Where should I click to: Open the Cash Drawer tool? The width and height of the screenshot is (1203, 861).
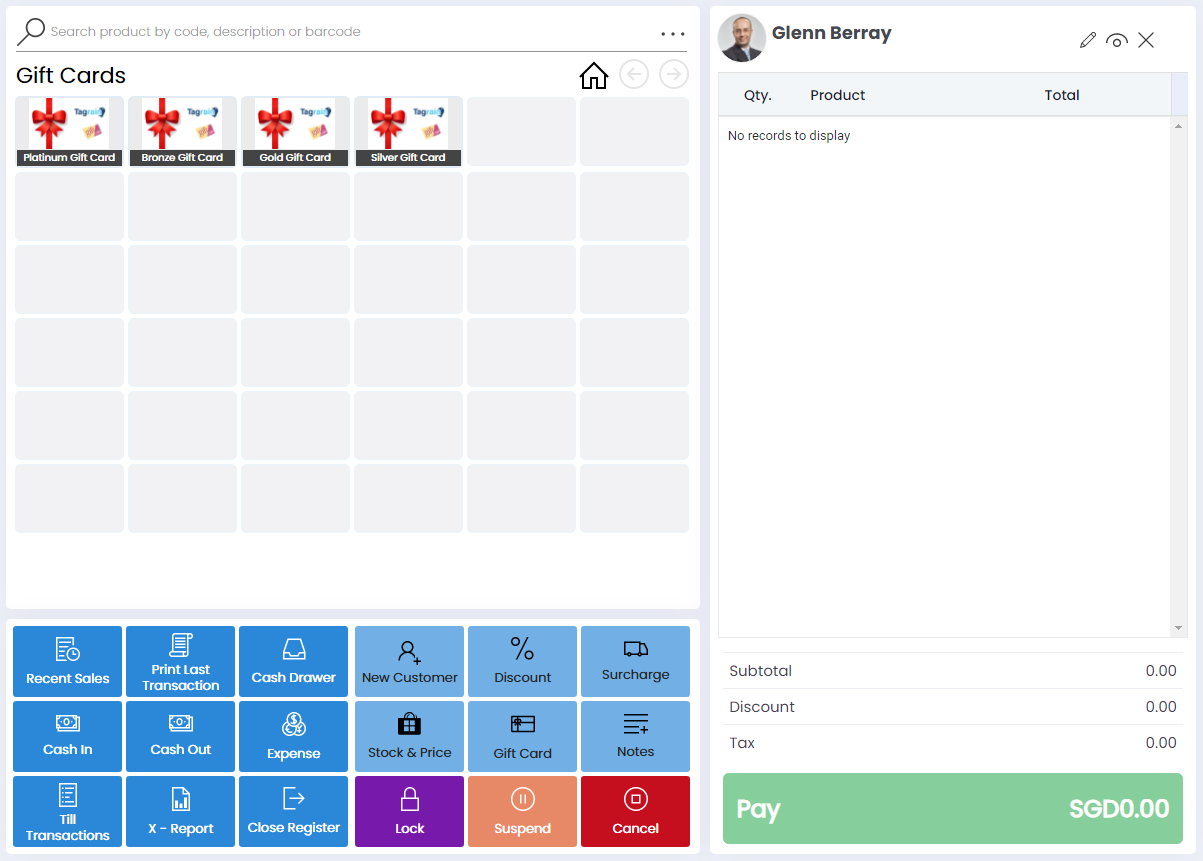[293, 661]
